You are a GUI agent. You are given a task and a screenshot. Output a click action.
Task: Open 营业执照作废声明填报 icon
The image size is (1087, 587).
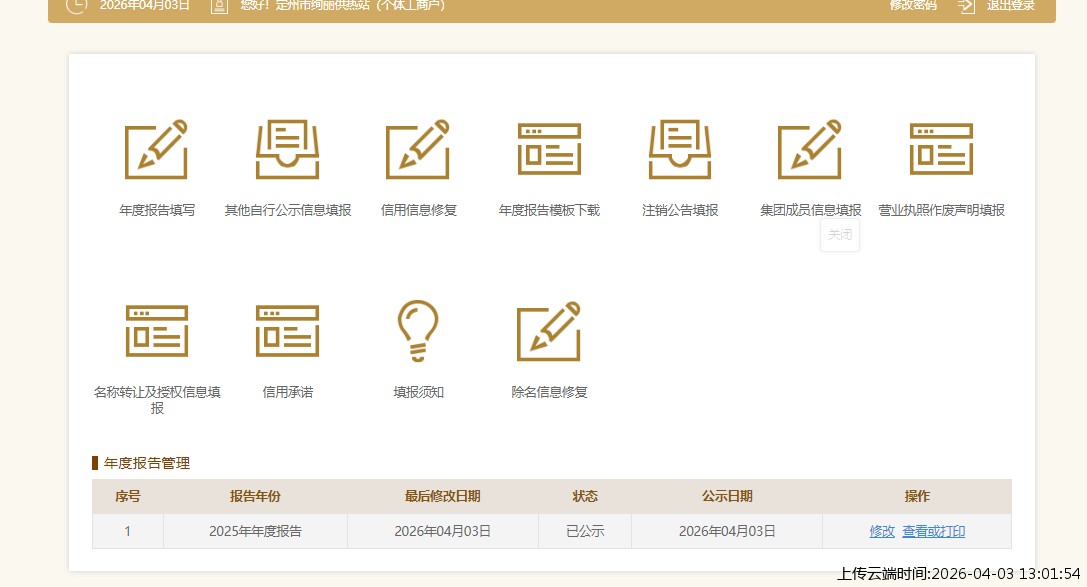[x=941, y=148]
